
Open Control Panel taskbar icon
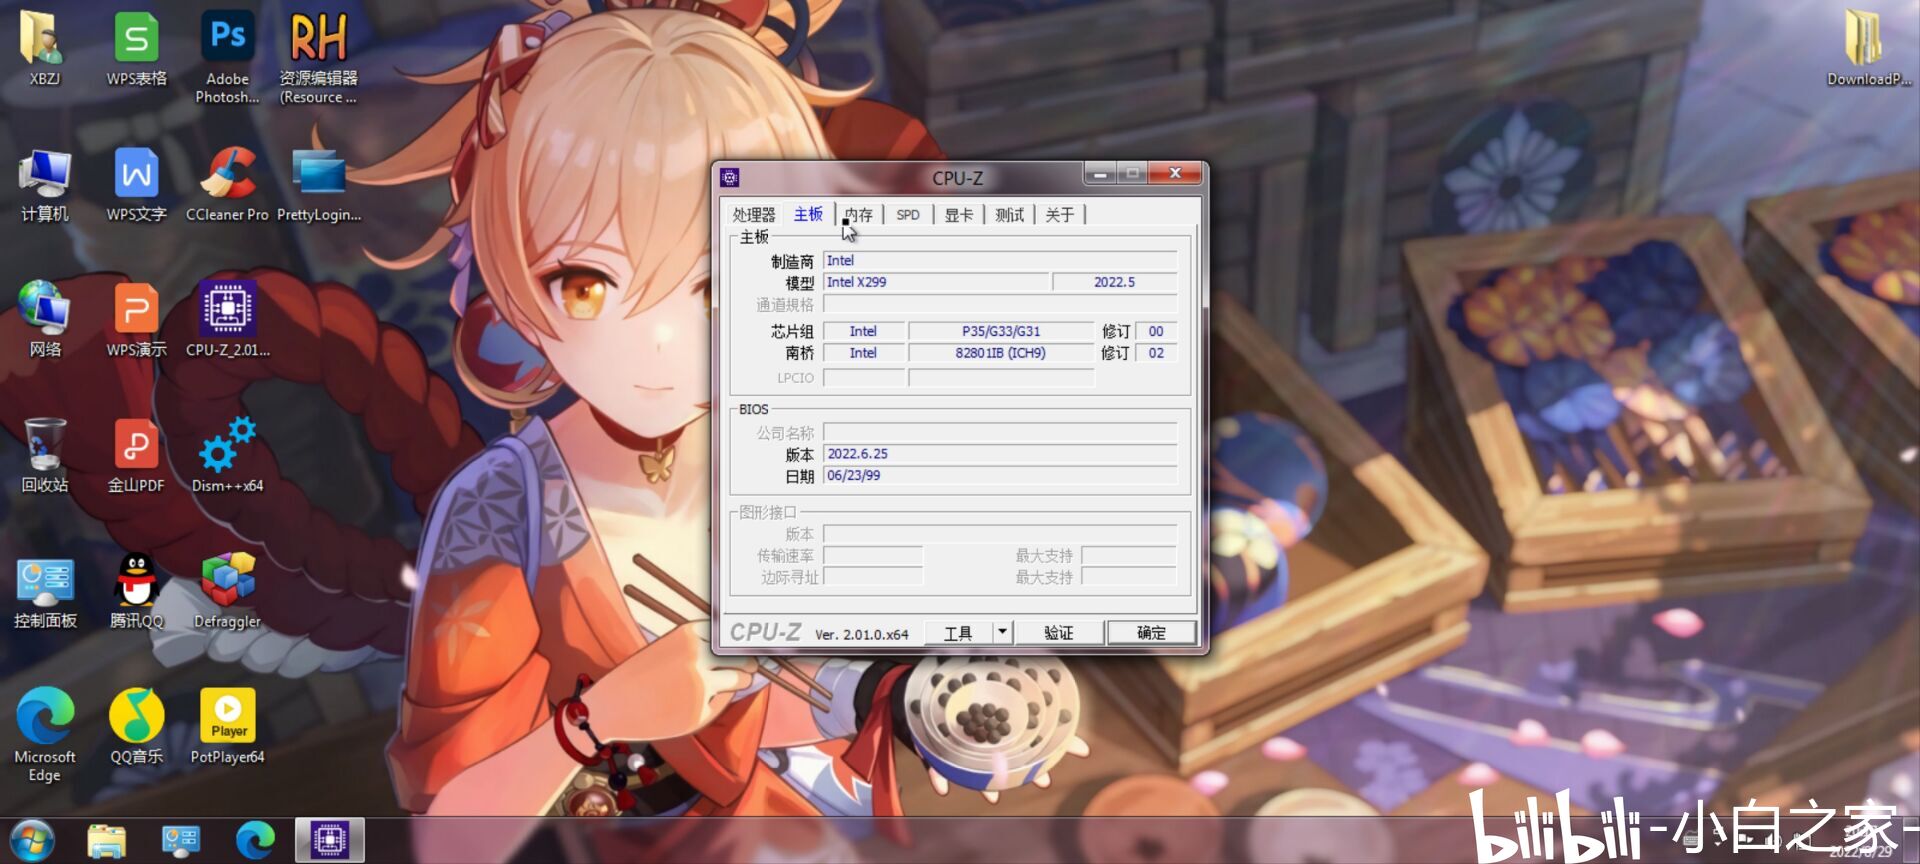tap(181, 841)
